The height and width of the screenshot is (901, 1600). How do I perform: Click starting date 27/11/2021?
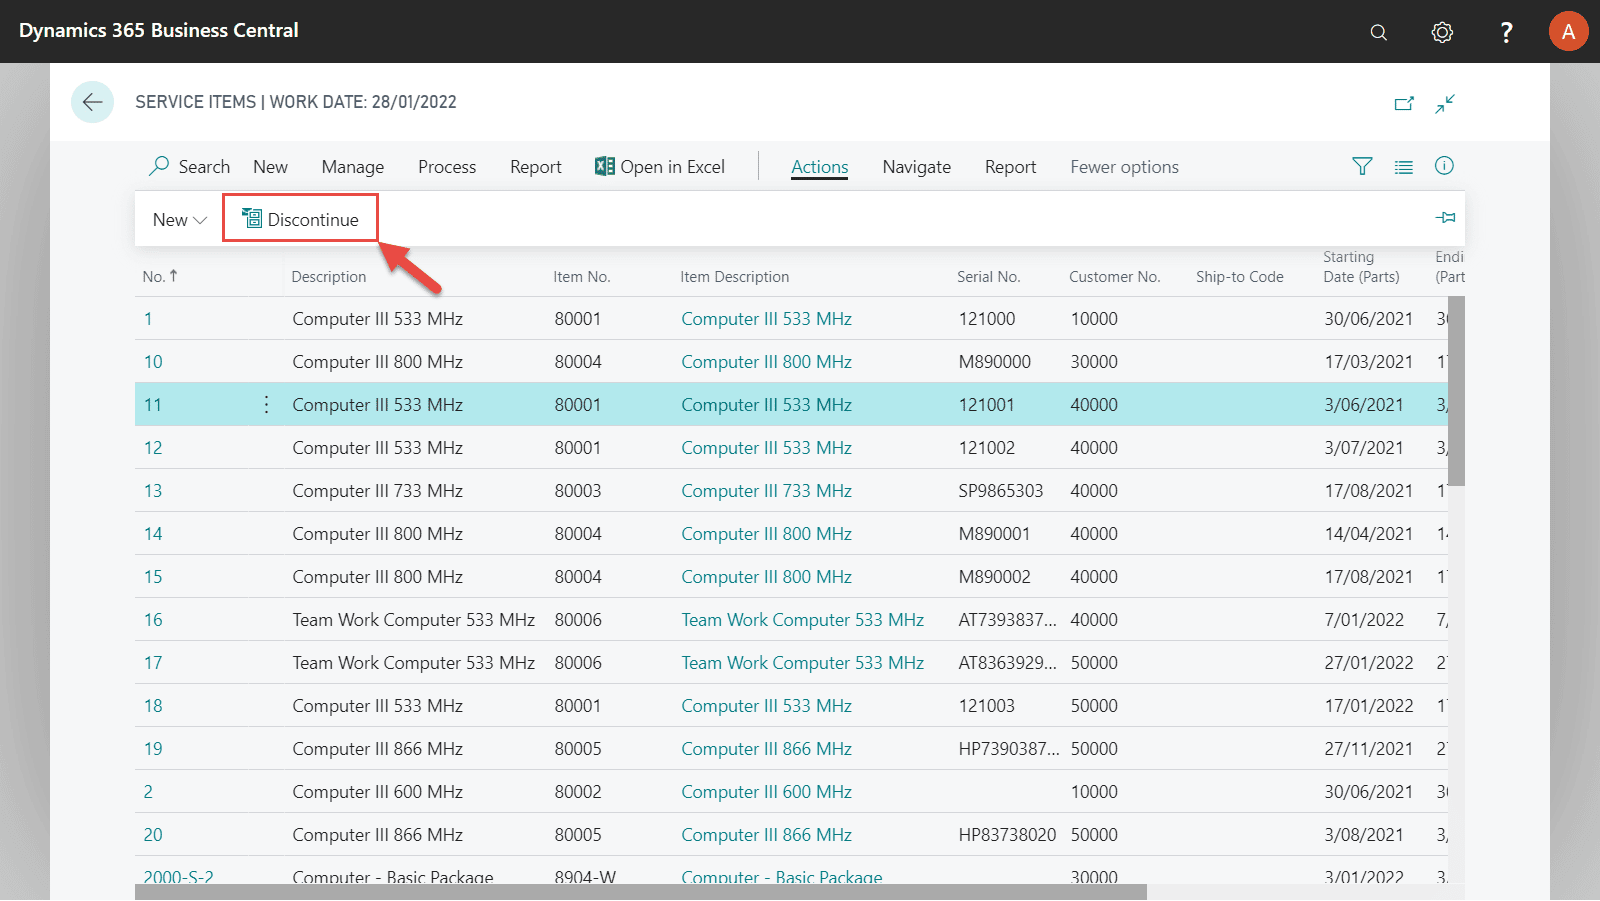1369,749
